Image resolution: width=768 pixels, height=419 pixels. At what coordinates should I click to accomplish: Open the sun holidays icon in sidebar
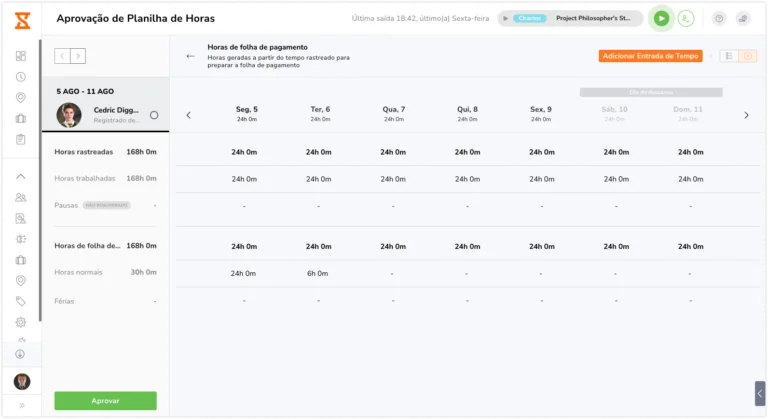[21, 239]
